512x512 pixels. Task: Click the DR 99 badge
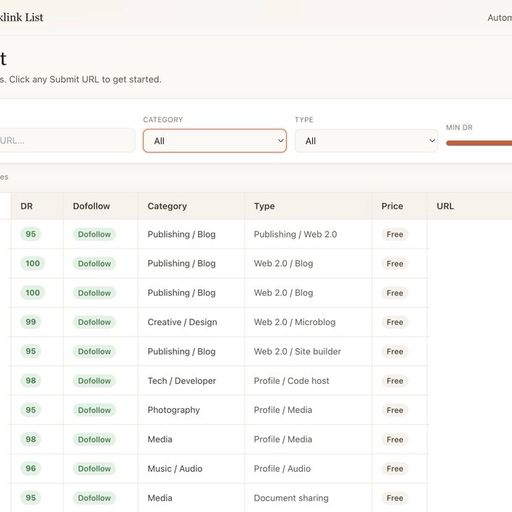pos(31,322)
